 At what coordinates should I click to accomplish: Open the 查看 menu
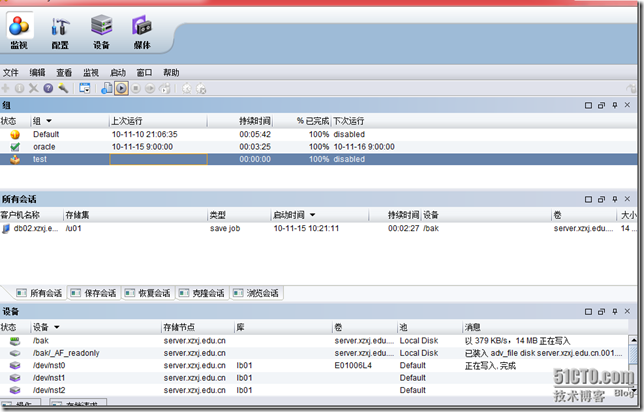64,73
